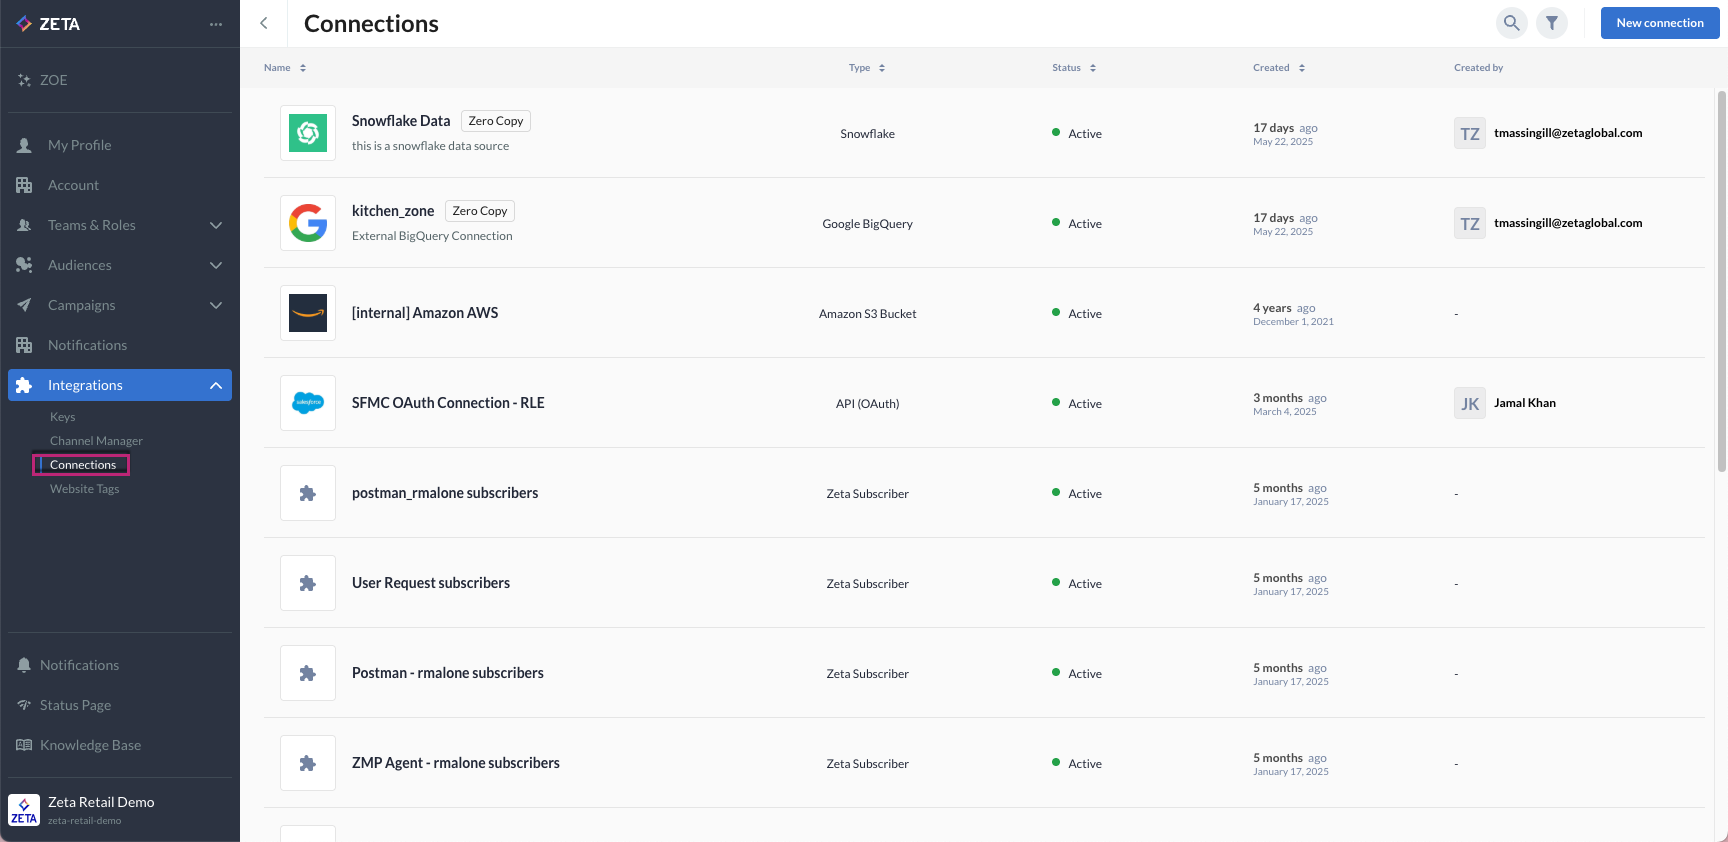Image resolution: width=1728 pixels, height=842 pixels.
Task: Click 'API (OAuth)' type cell
Action: (x=867, y=404)
